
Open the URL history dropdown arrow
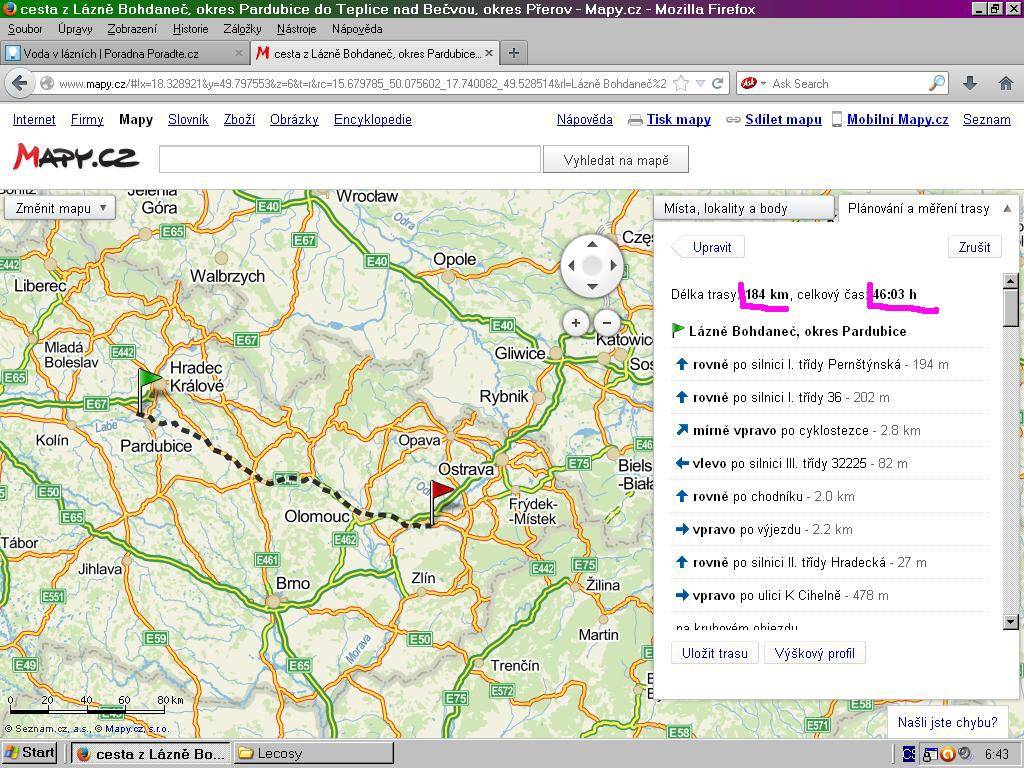700,84
